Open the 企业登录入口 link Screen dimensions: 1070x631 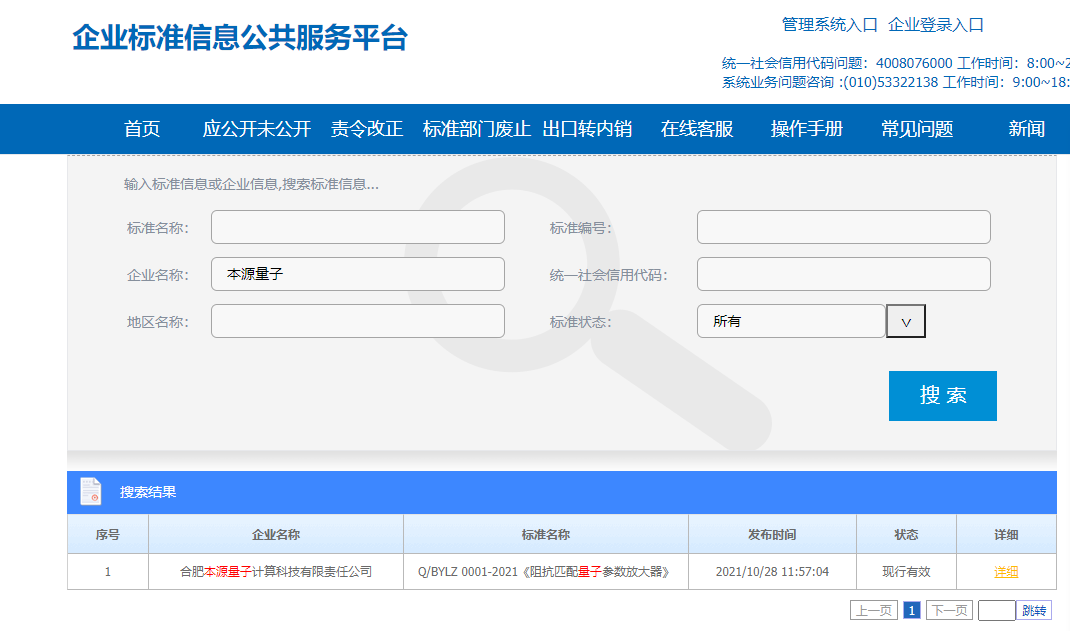(936, 25)
